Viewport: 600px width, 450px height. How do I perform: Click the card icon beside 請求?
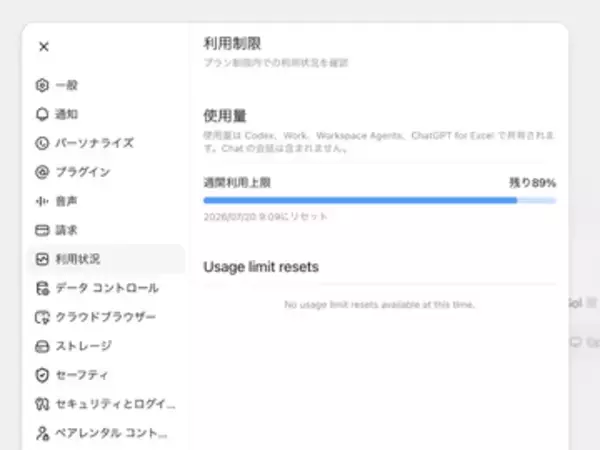point(42,230)
